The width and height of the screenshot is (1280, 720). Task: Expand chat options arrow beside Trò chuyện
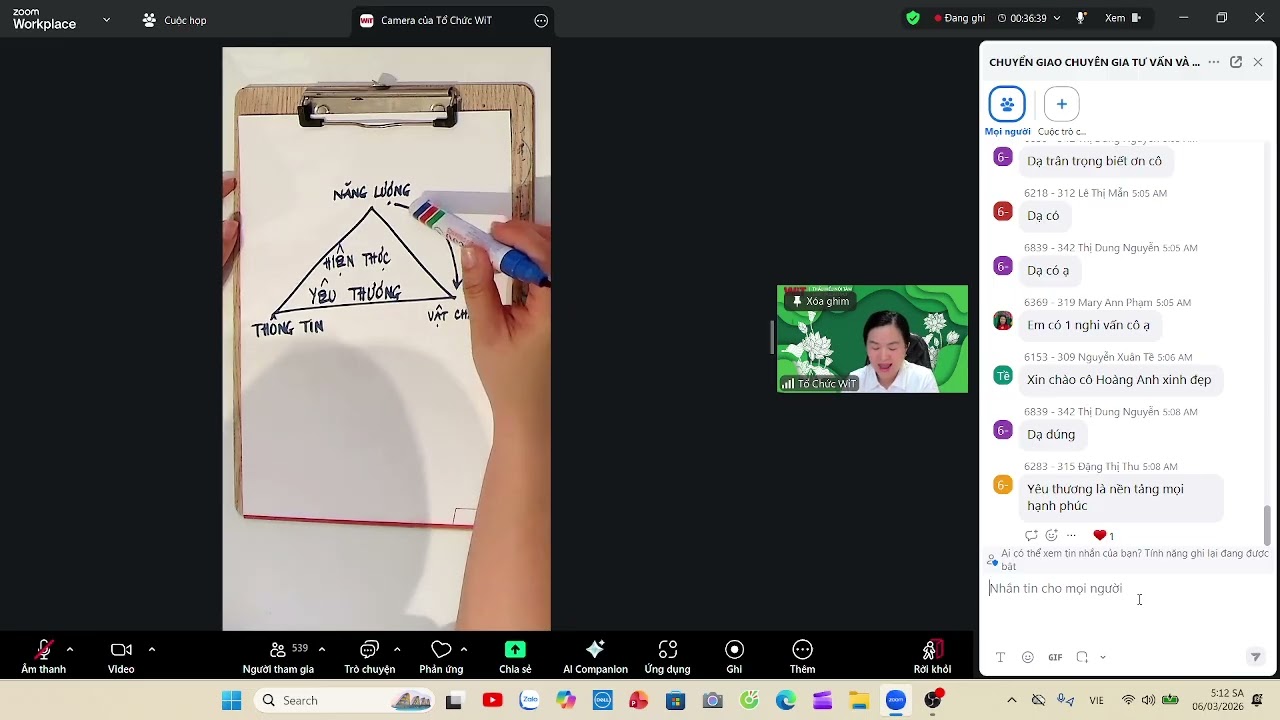(x=397, y=649)
